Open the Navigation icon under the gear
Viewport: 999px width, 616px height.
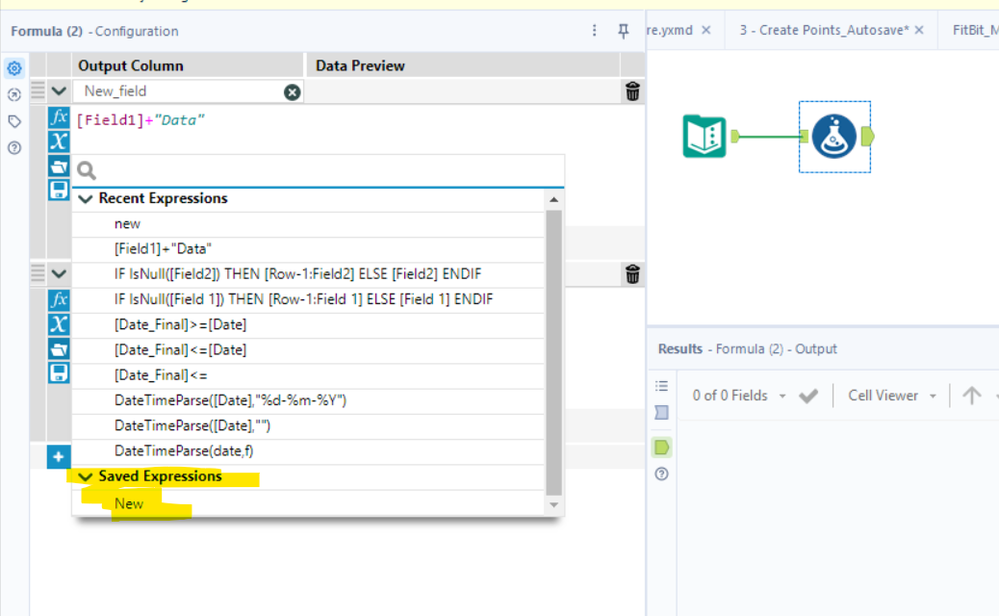pos(14,95)
